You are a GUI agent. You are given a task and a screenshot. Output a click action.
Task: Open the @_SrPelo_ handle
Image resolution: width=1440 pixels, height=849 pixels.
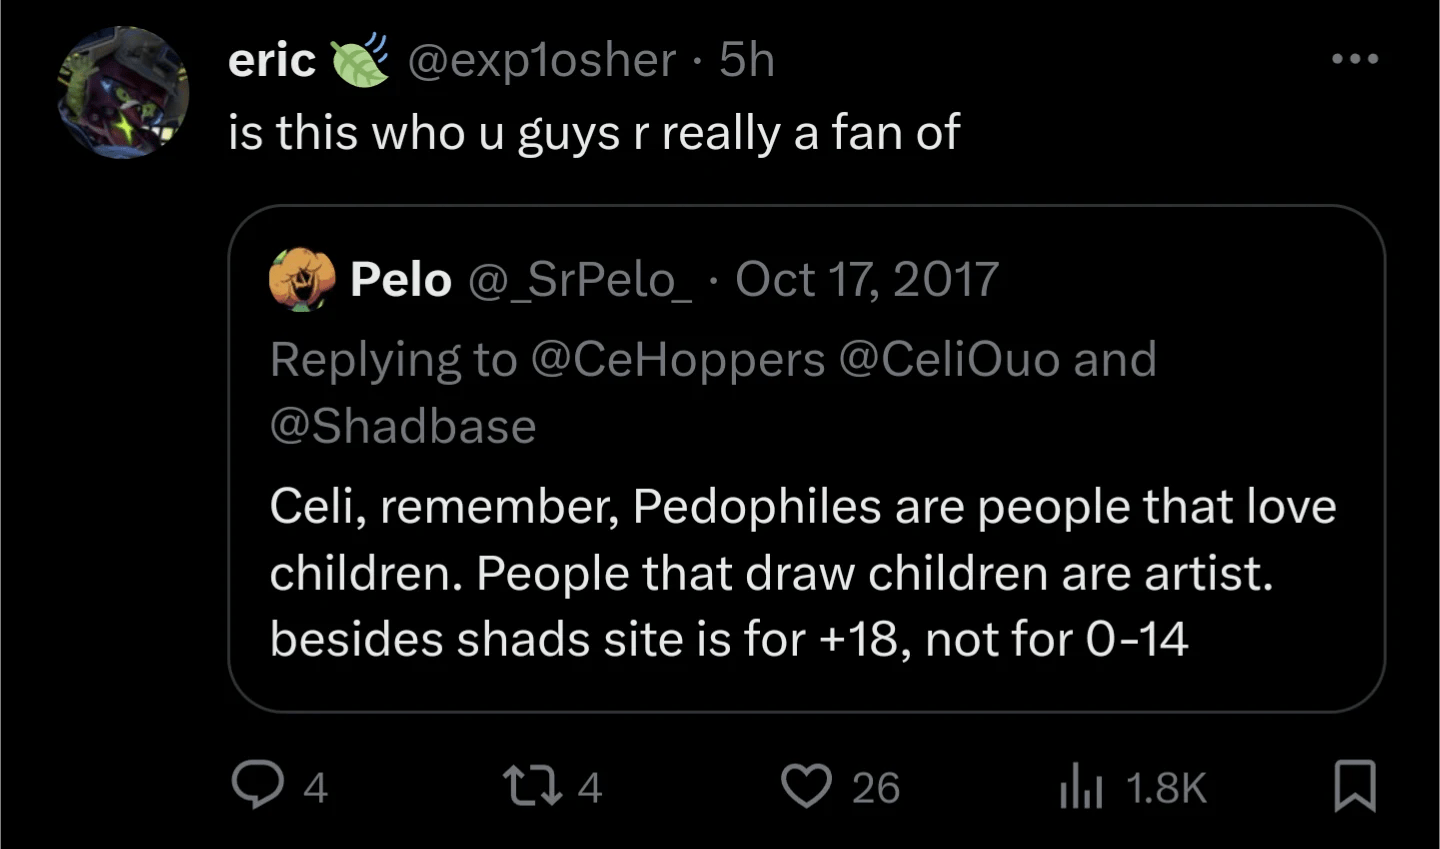579,279
